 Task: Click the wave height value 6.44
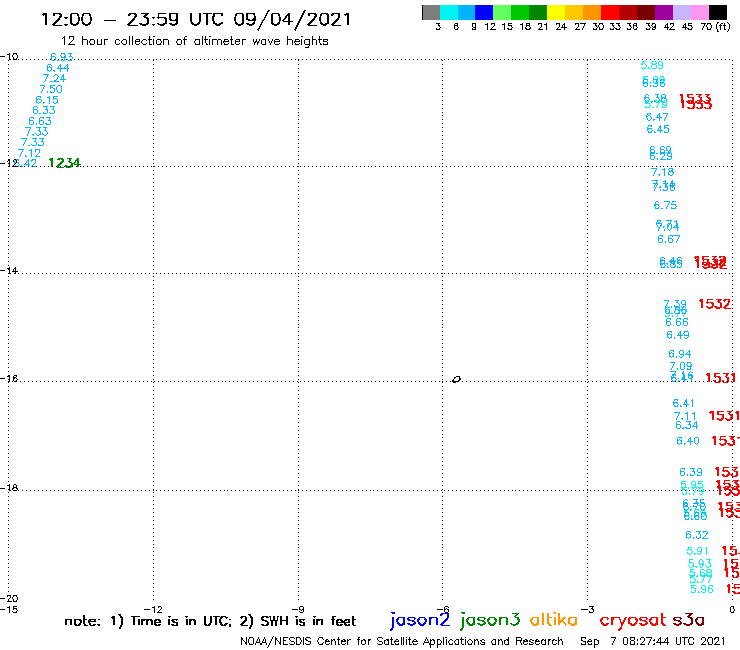tap(58, 68)
